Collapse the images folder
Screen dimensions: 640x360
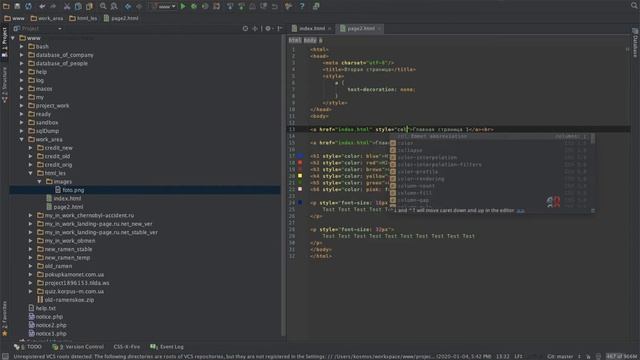pos(40,182)
